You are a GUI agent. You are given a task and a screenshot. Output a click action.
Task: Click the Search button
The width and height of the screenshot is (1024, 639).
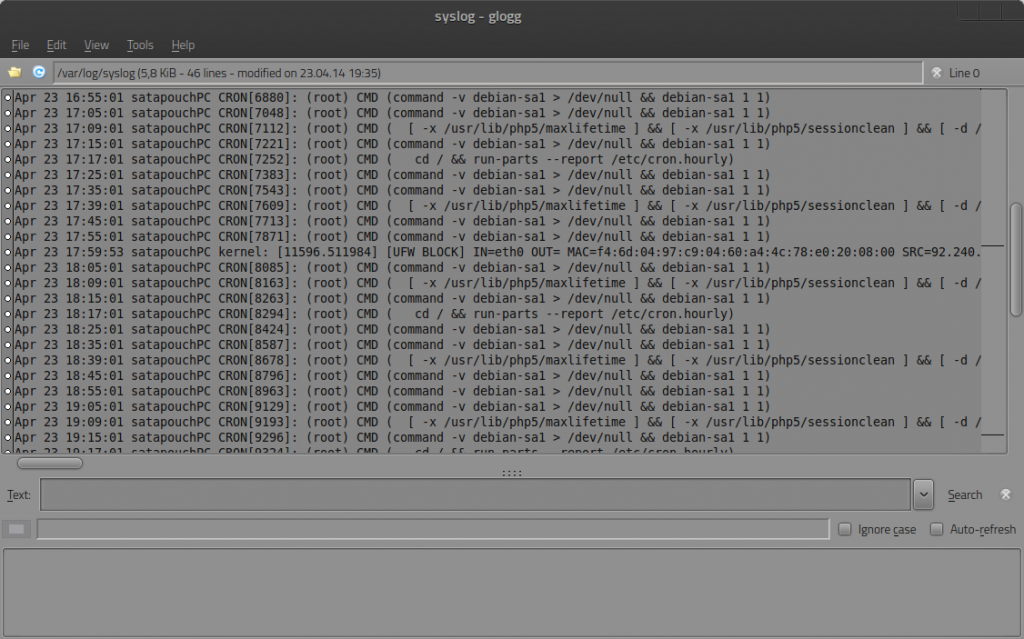click(965, 495)
